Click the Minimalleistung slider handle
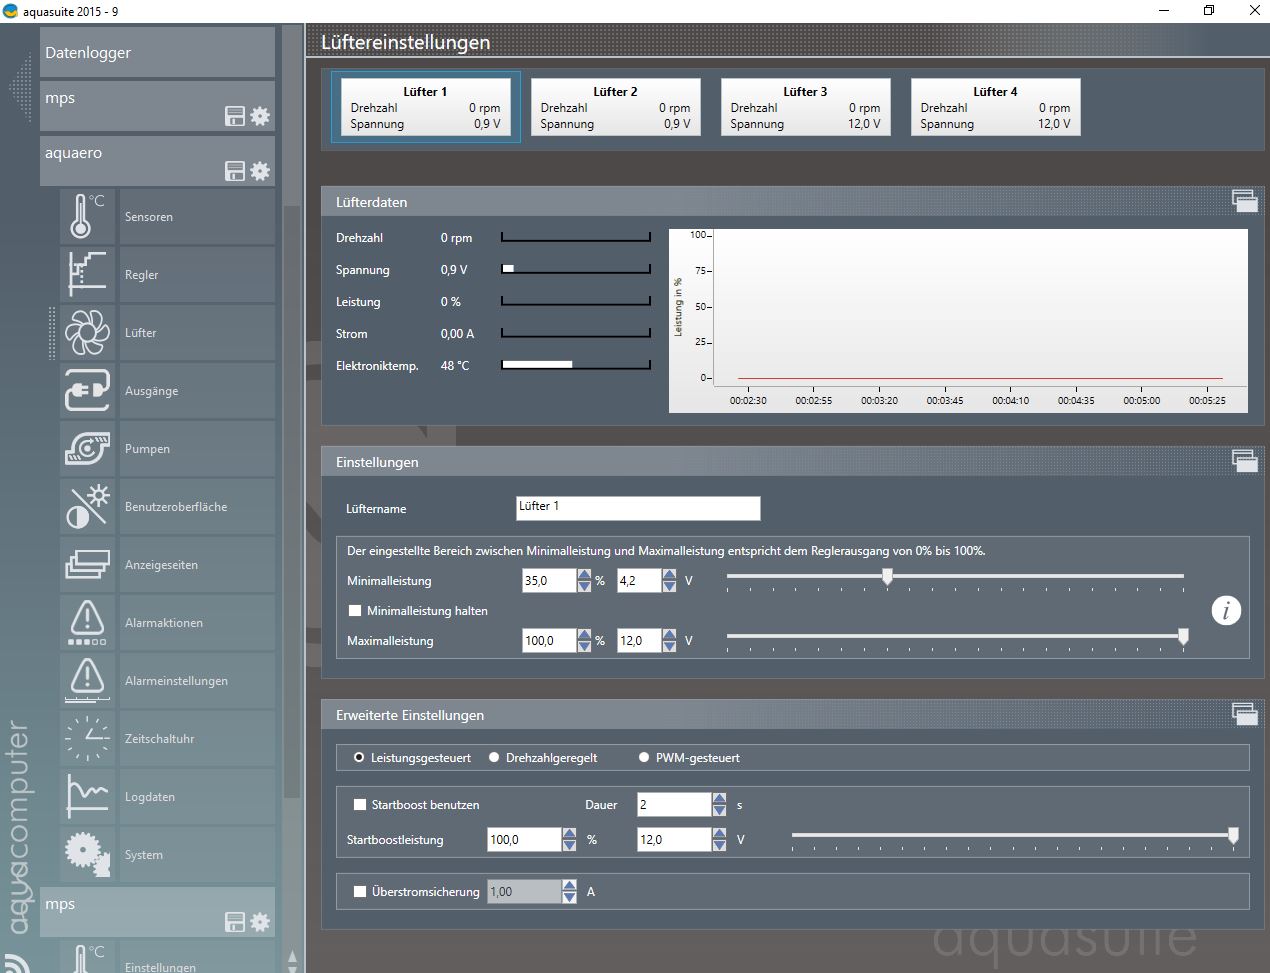Viewport: 1270px width, 973px height. pos(887,577)
